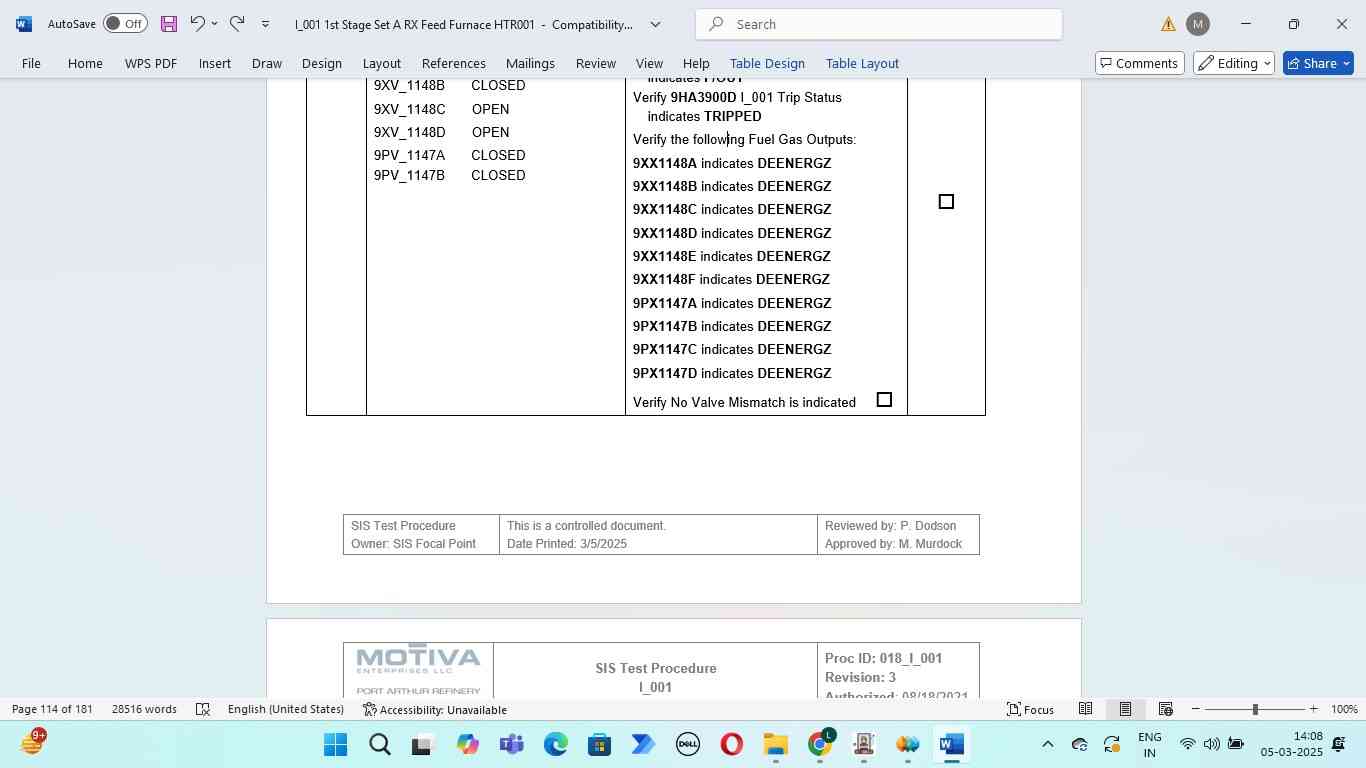
Task: Open the Table Design tab
Action: (x=767, y=63)
